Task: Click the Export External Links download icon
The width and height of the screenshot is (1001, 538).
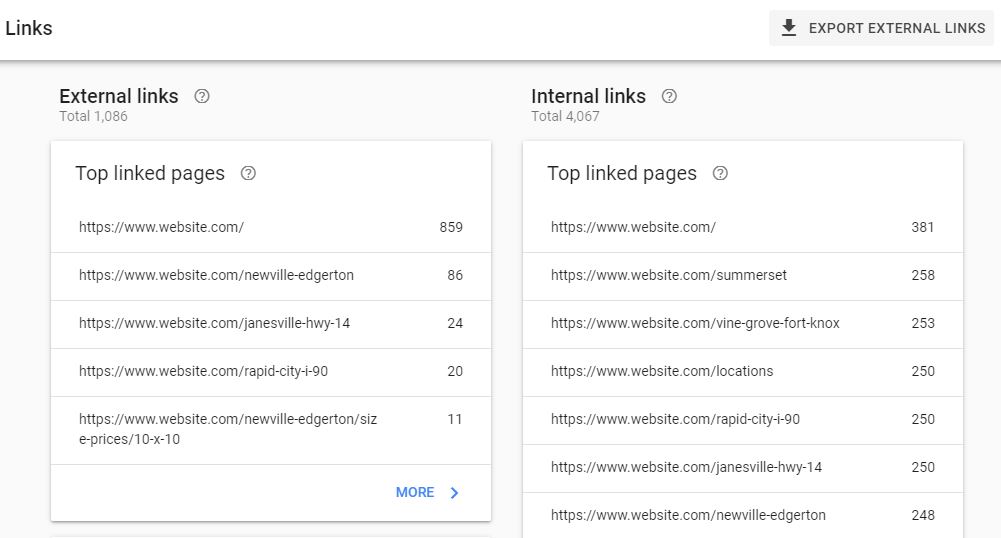Action: click(x=789, y=28)
